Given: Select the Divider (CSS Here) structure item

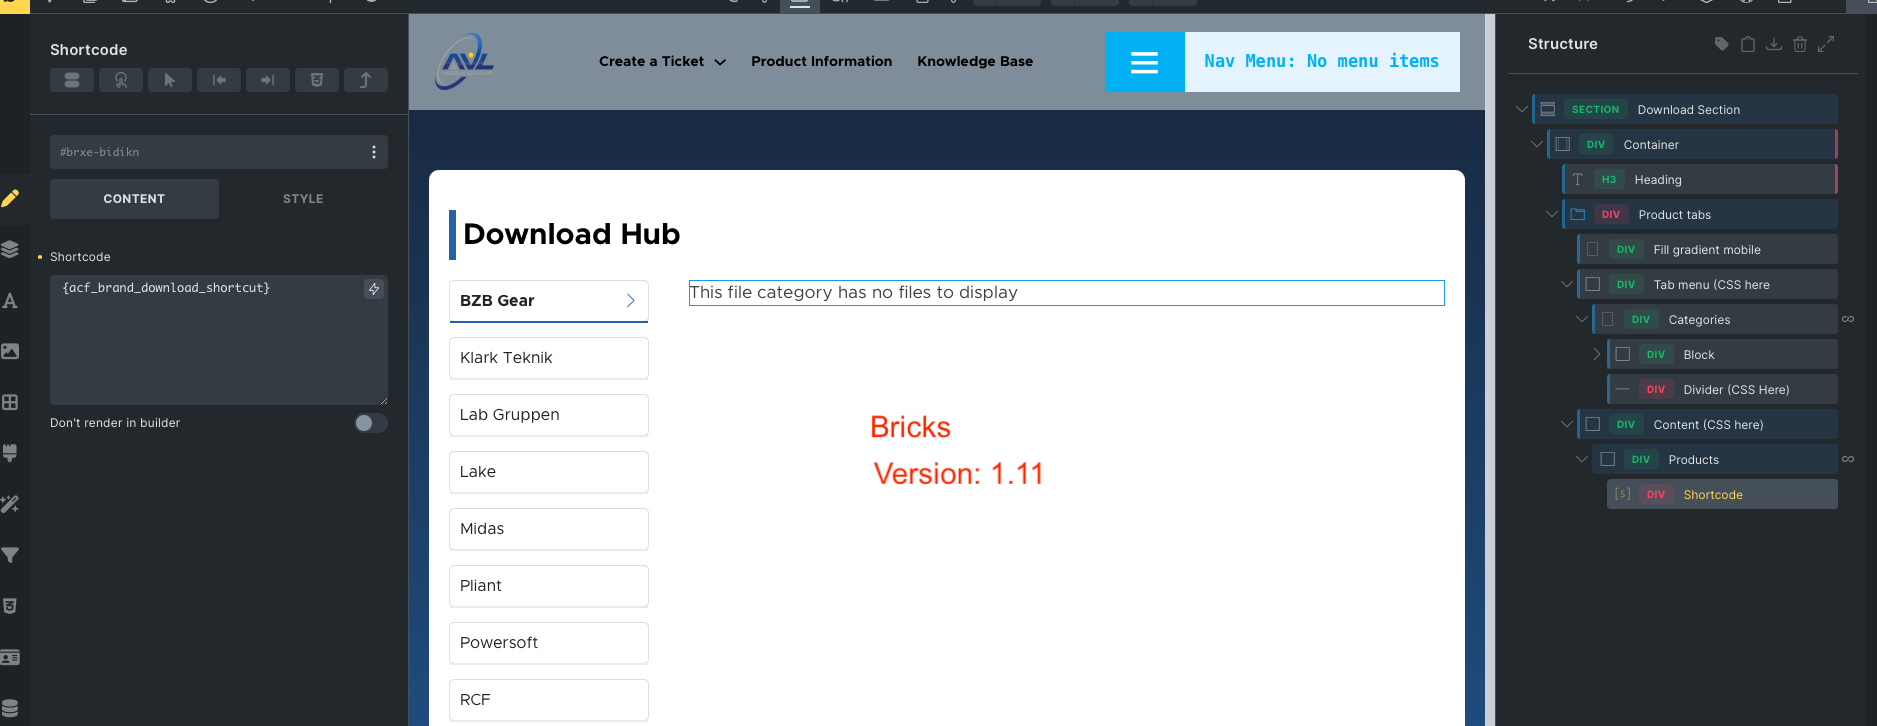Looking at the screenshot, I should click(1723, 390).
